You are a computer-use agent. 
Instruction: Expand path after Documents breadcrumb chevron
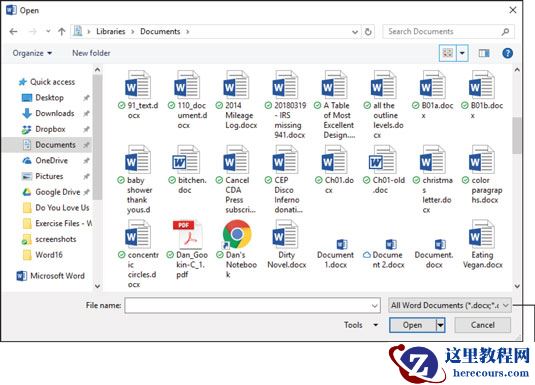pos(187,32)
